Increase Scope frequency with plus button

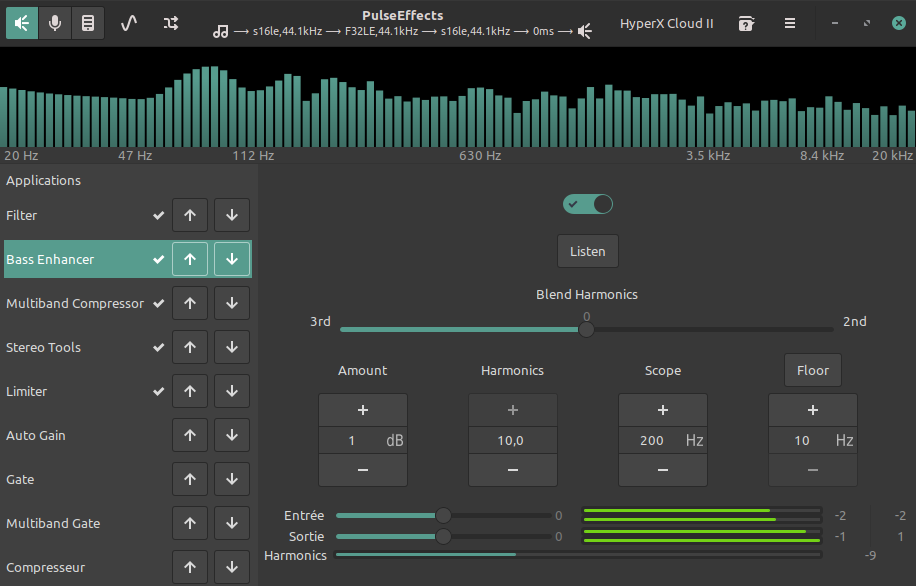point(663,410)
